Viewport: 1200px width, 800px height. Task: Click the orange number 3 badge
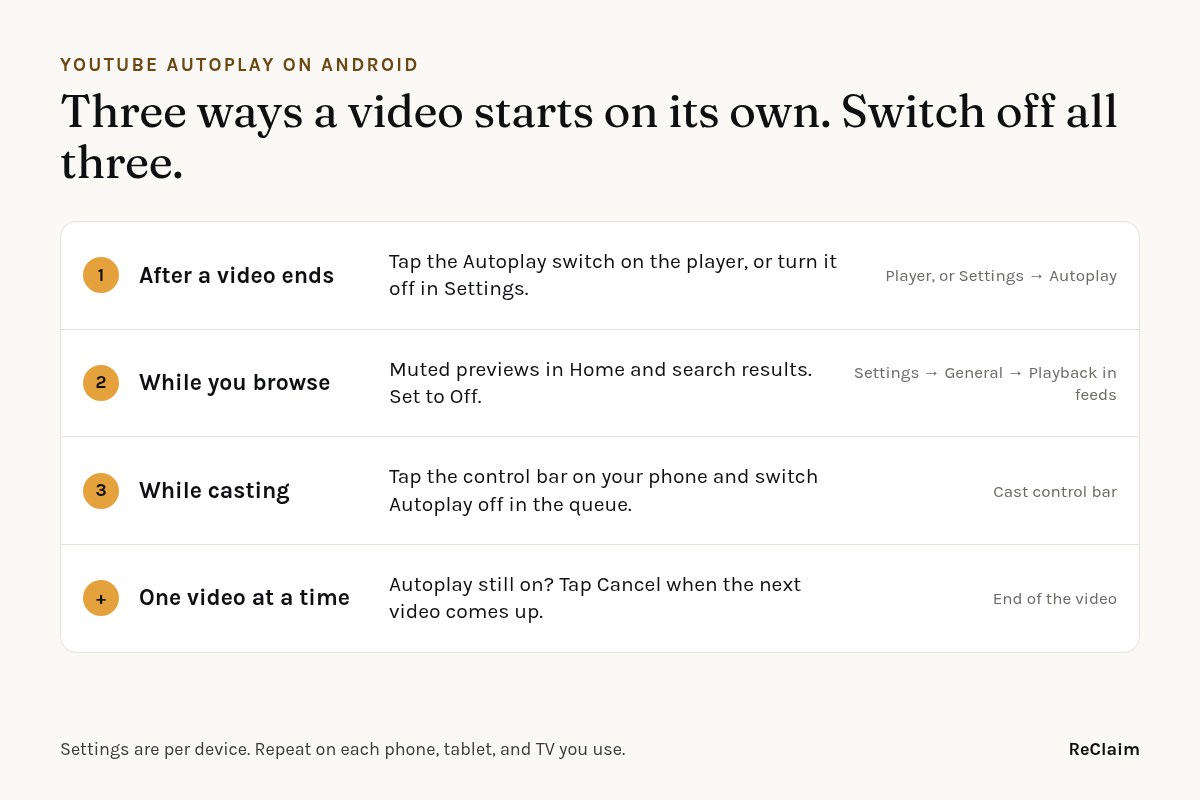[x=101, y=491]
